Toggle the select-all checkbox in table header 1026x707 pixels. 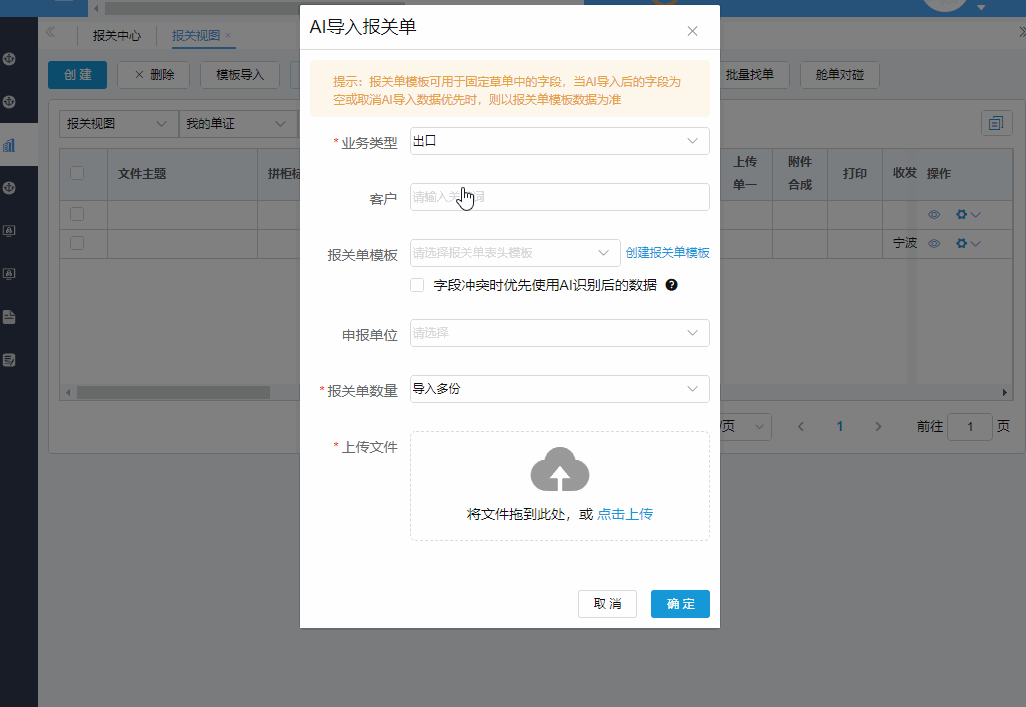77,173
